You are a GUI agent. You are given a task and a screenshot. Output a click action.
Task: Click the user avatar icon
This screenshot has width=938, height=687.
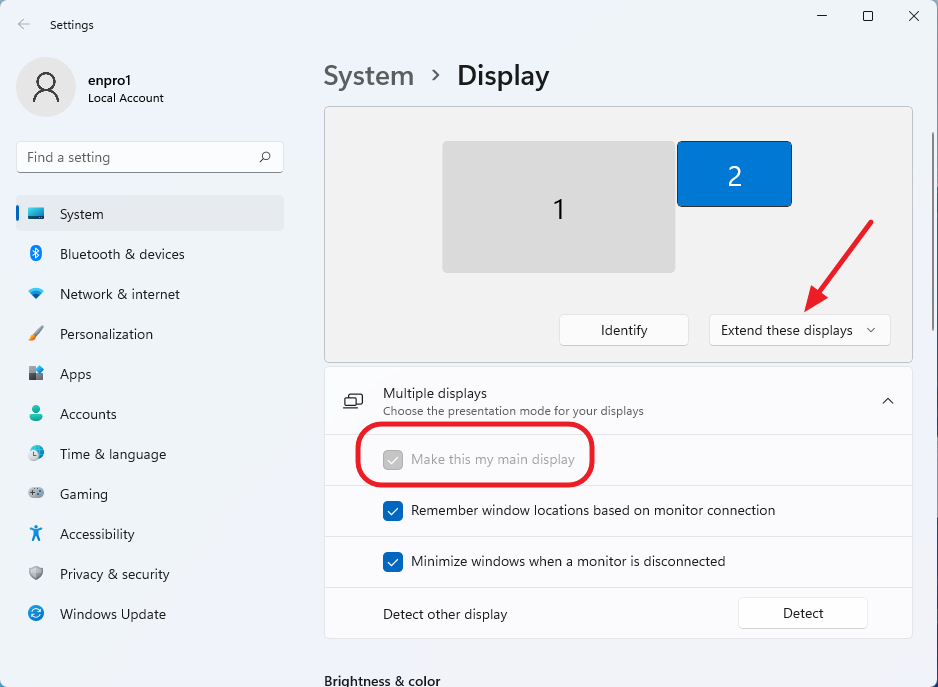[x=46, y=87]
